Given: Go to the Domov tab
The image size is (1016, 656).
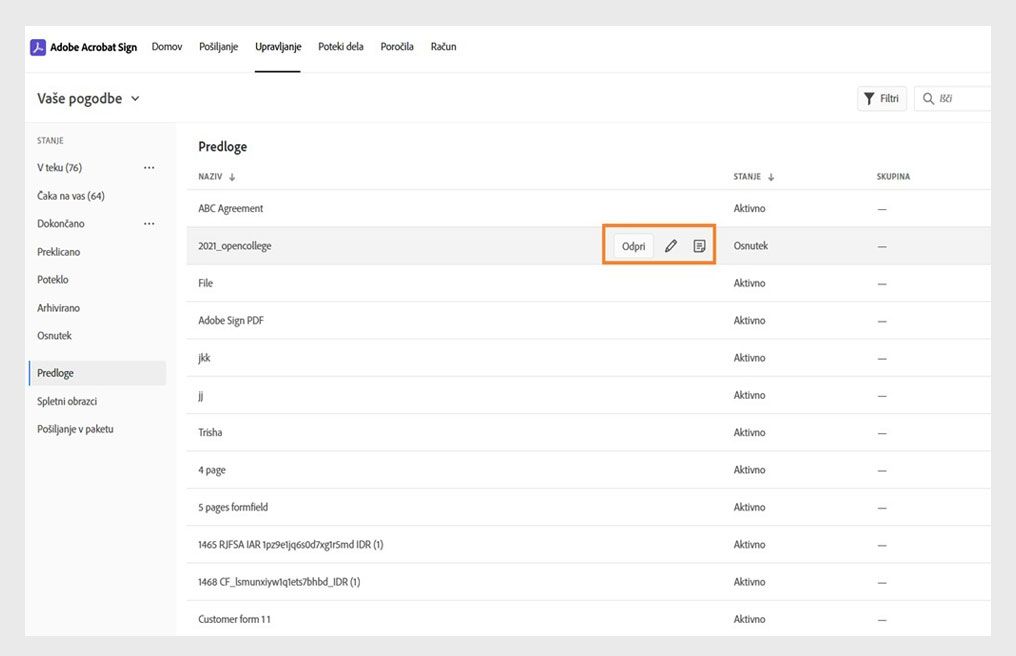Looking at the screenshot, I should [x=167, y=47].
